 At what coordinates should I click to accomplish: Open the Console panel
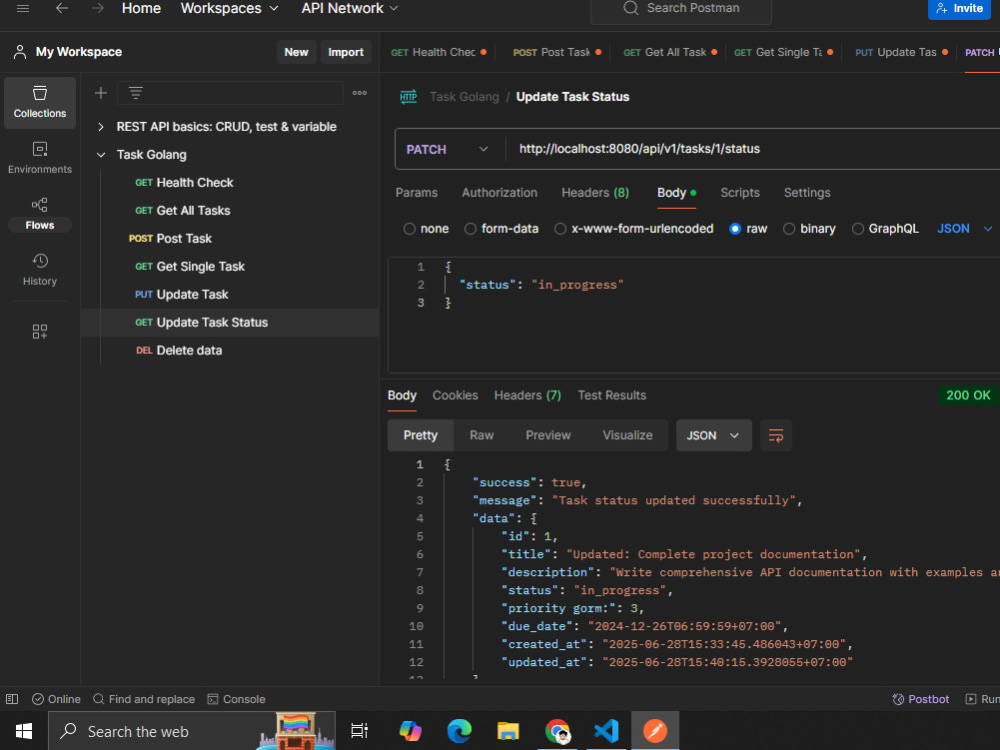pos(236,699)
